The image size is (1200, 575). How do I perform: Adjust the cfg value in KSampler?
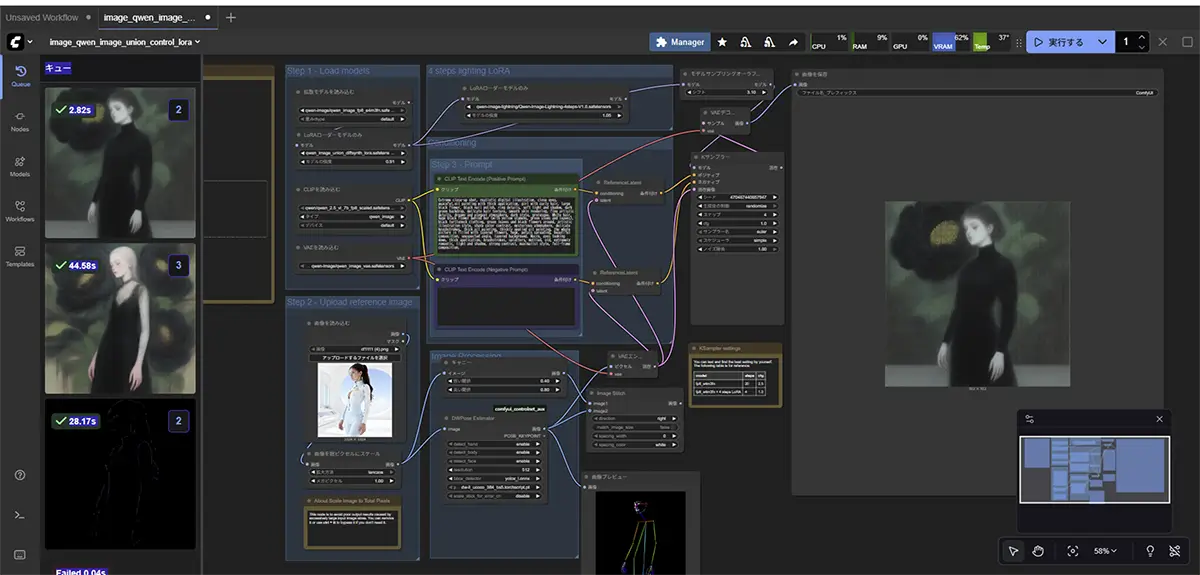738,223
